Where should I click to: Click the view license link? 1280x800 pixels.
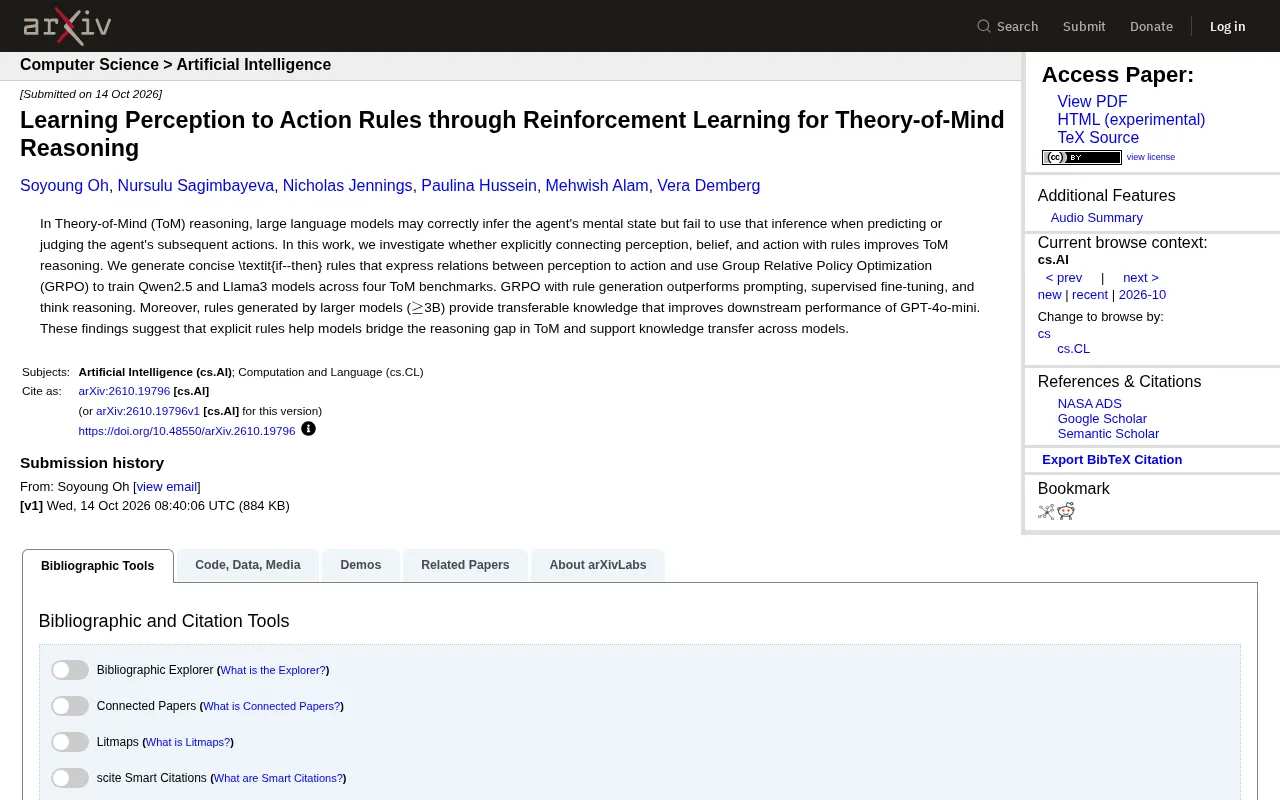tap(1151, 157)
